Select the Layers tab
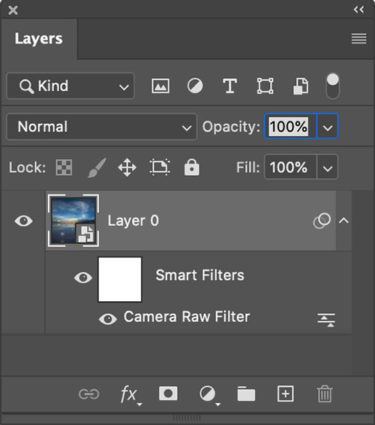Screen dimensions: 375x425 pyautogui.click(x=39, y=39)
